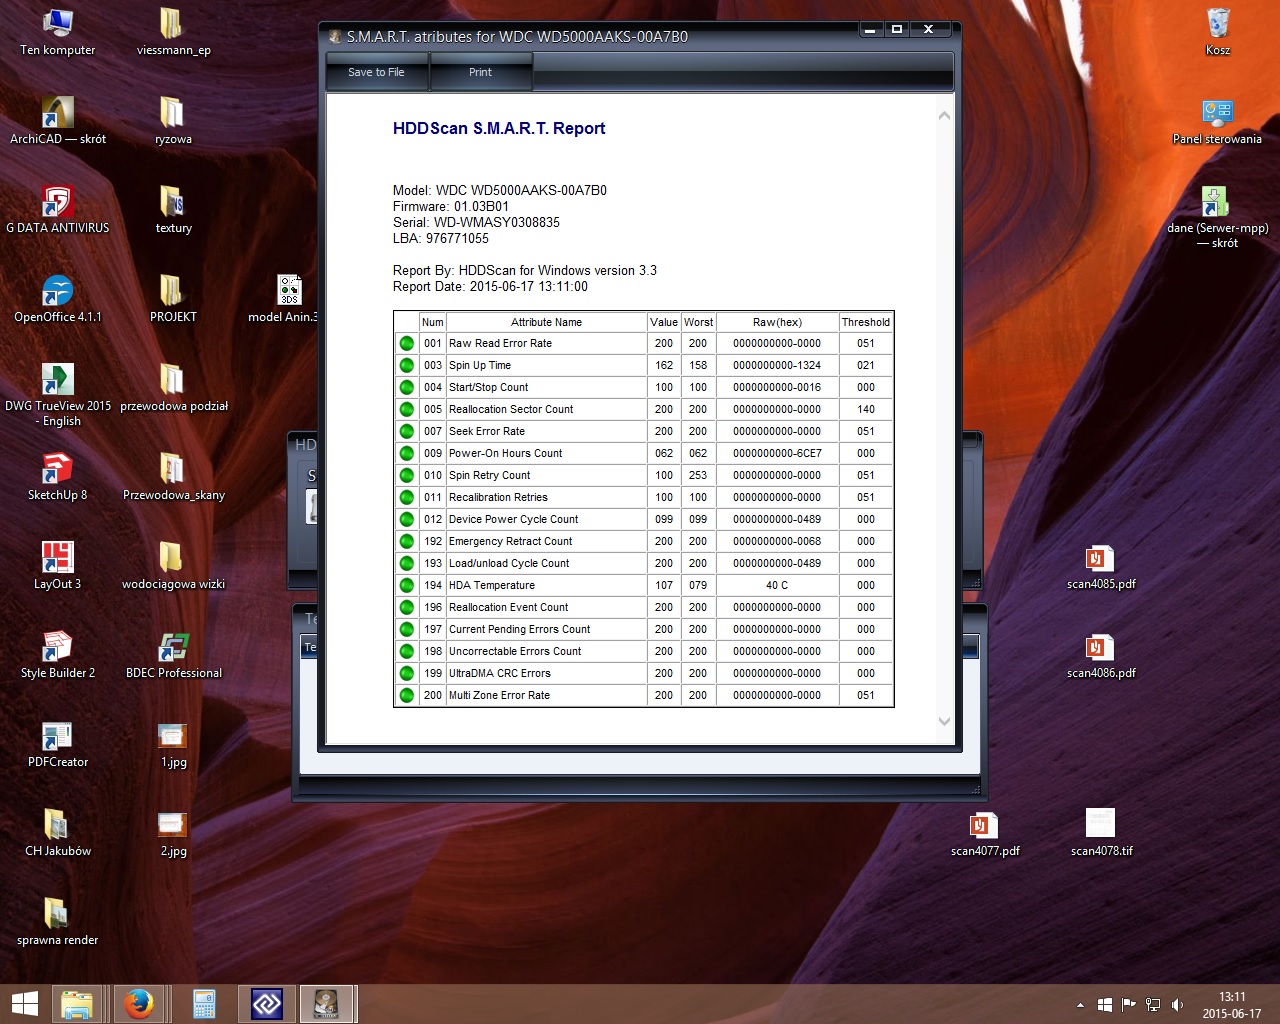Open scan4085.pdf file on desktop
Image resolution: width=1280 pixels, height=1024 pixels.
click(x=1101, y=567)
